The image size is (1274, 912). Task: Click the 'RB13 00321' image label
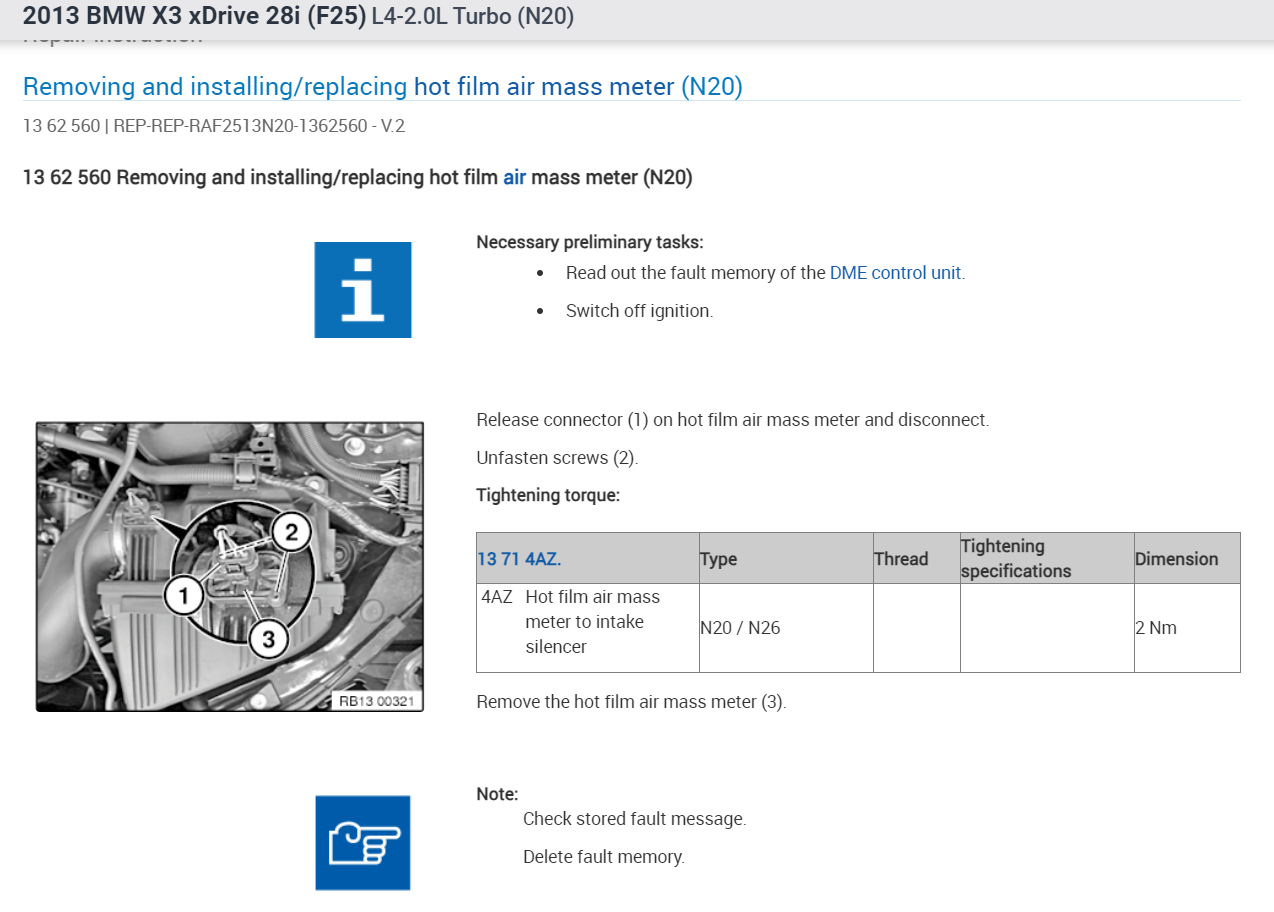coord(375,701)
